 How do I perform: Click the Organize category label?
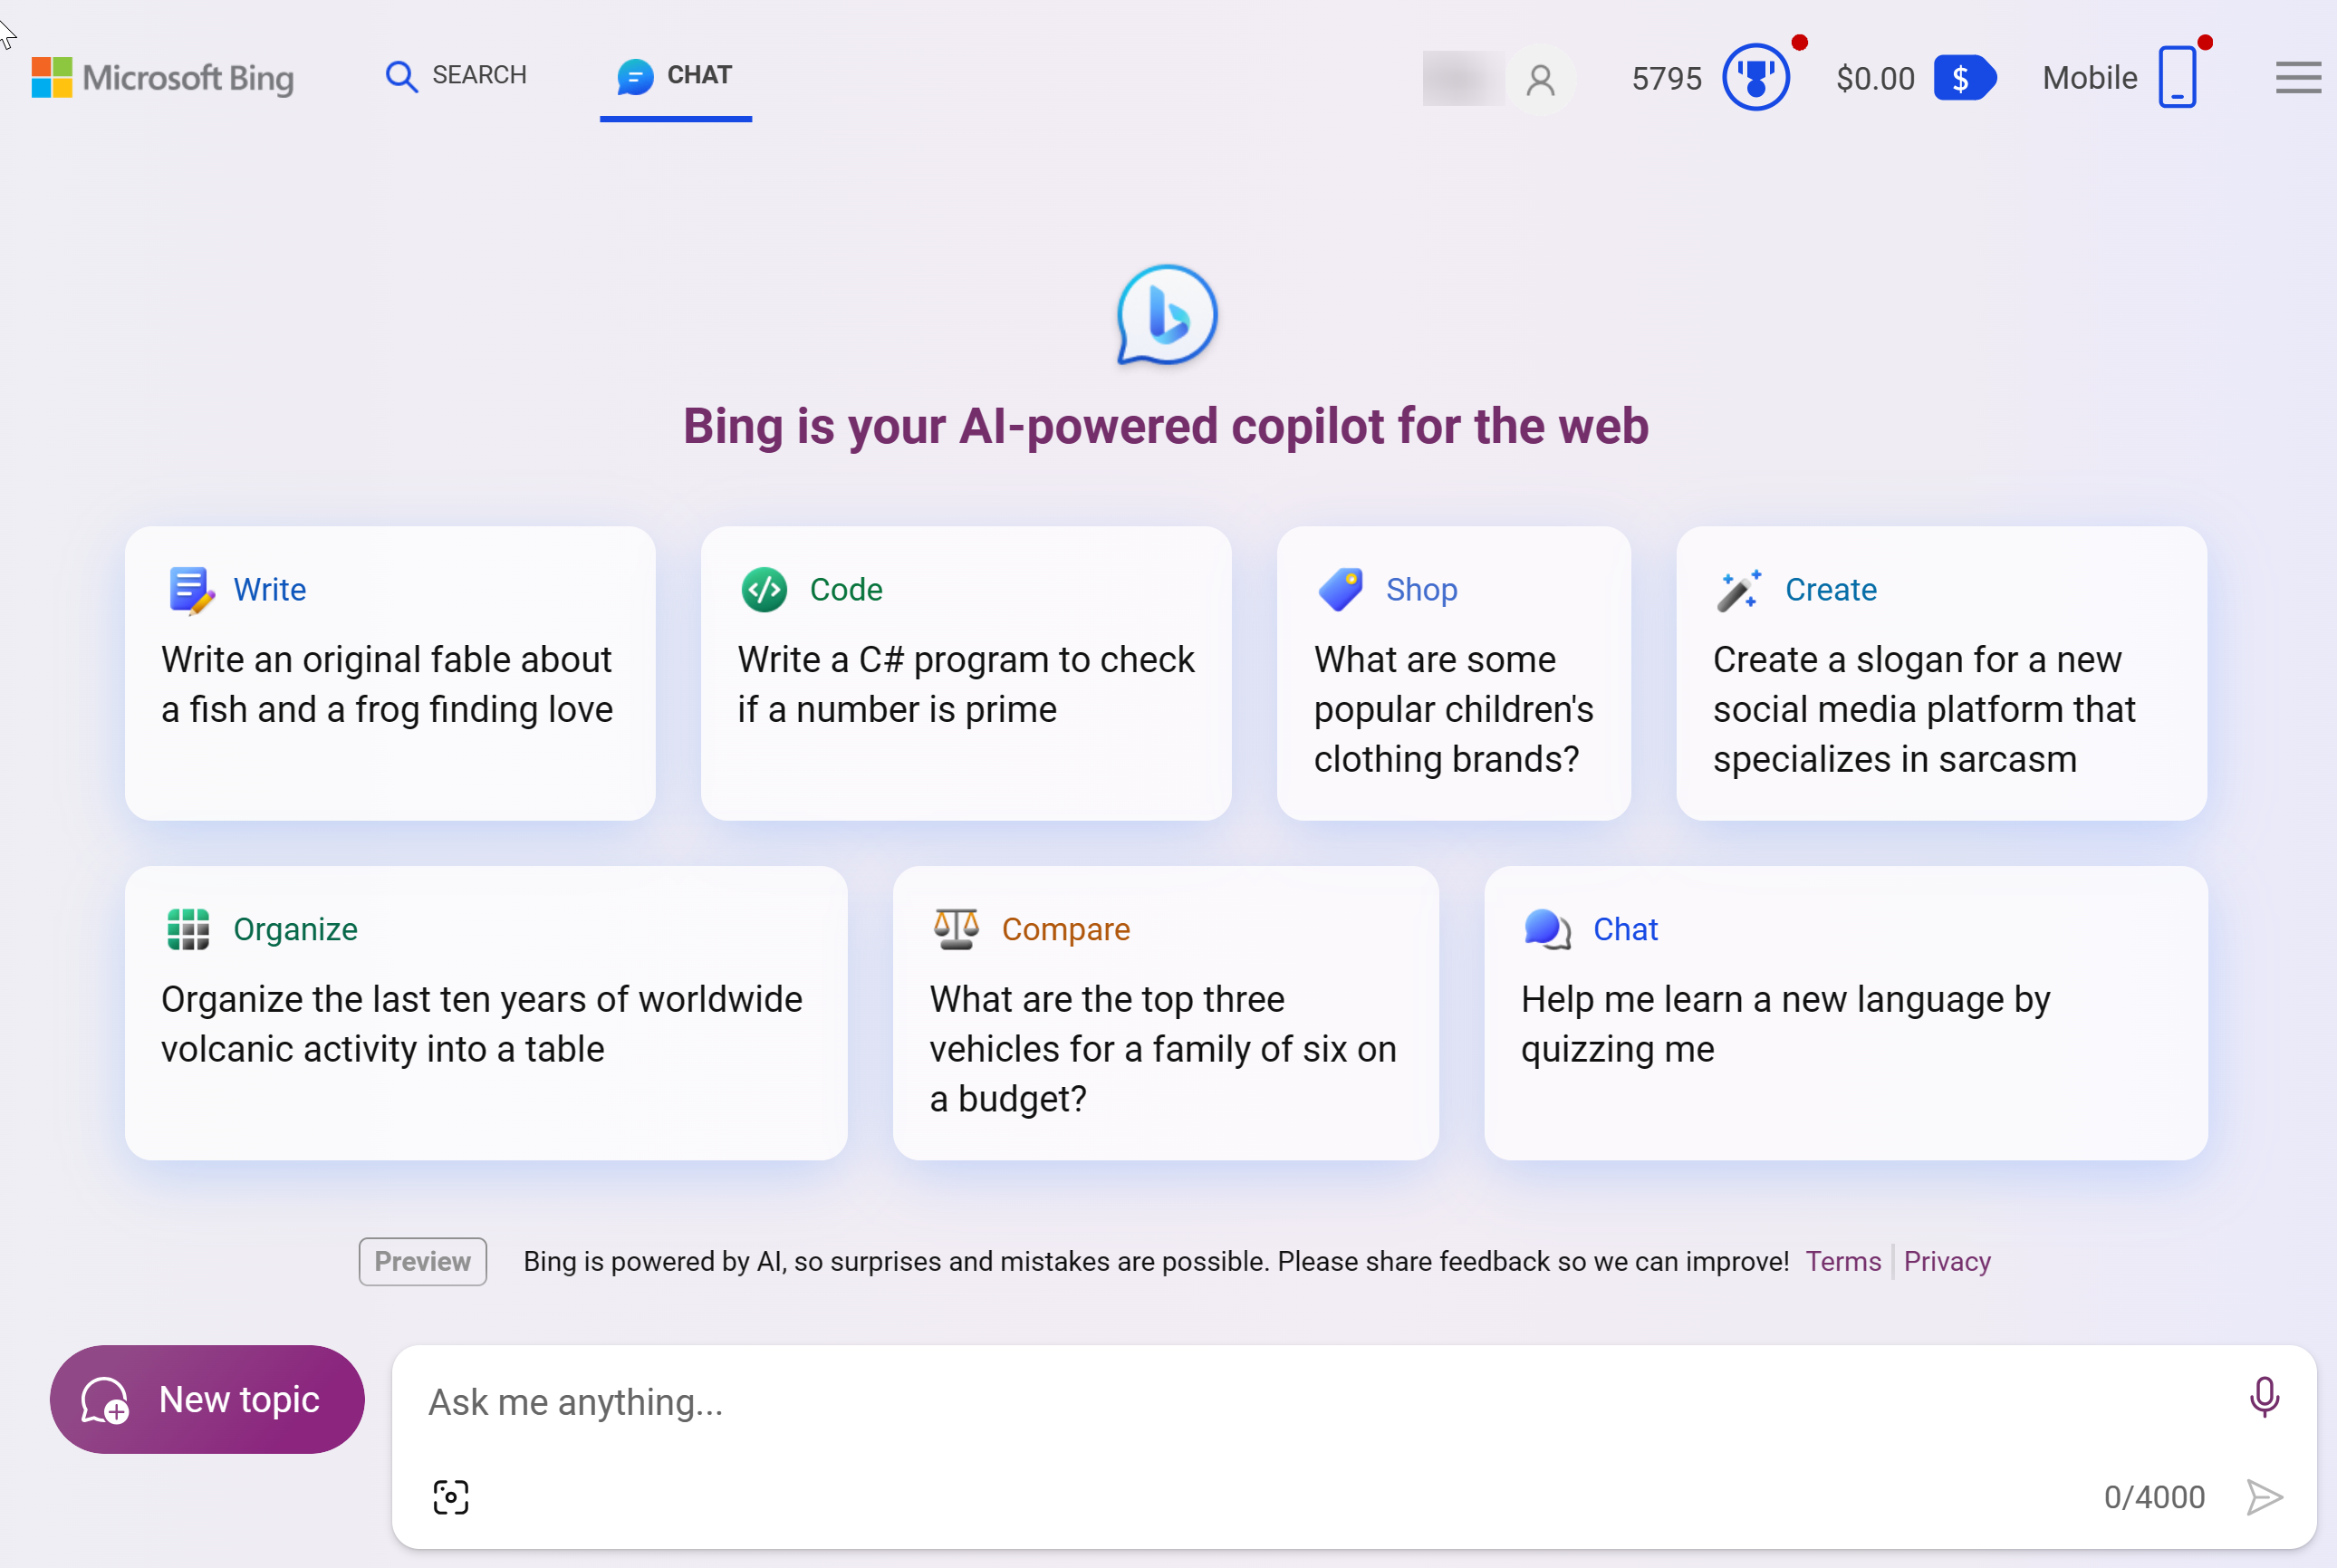[x=295, y=930]
